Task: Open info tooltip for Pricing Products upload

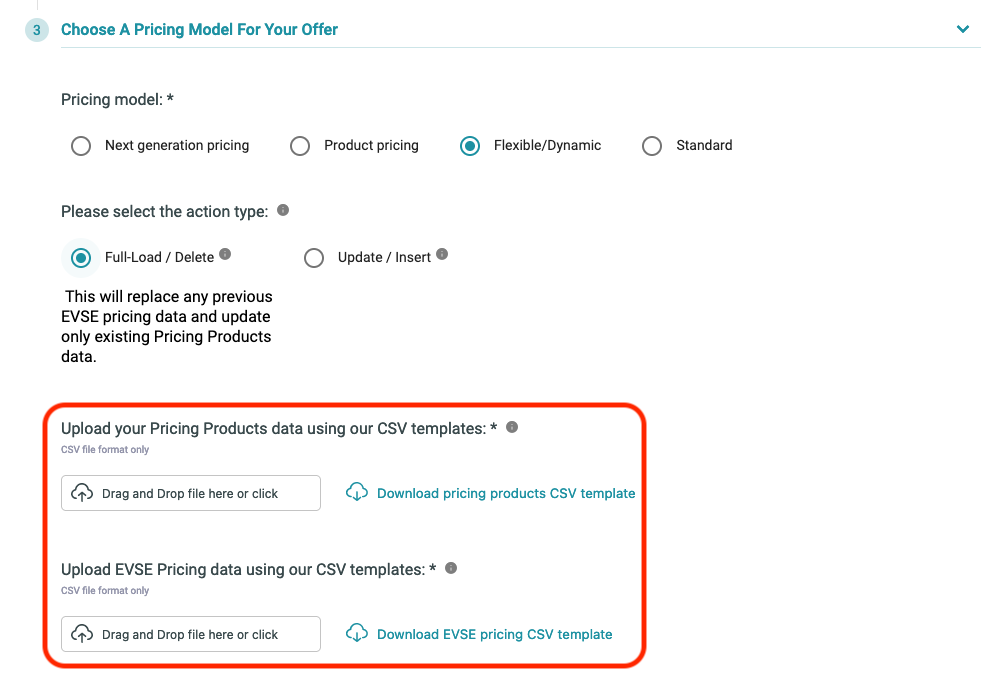Action: pyautogui.click(x=512, y=428)
